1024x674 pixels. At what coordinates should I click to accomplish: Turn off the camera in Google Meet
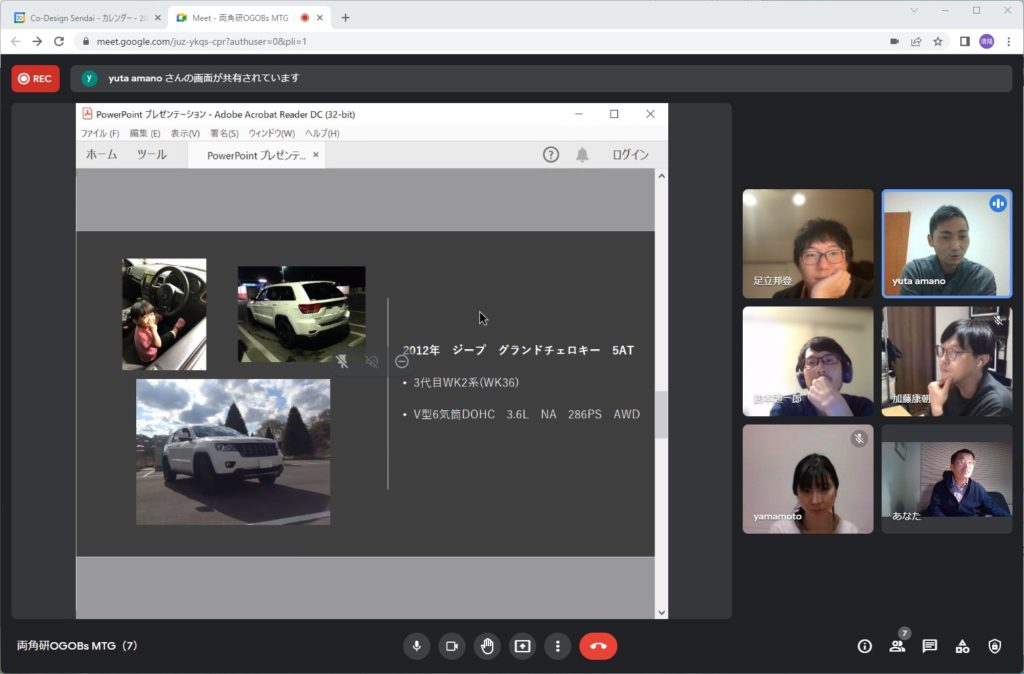pos(451,646)
